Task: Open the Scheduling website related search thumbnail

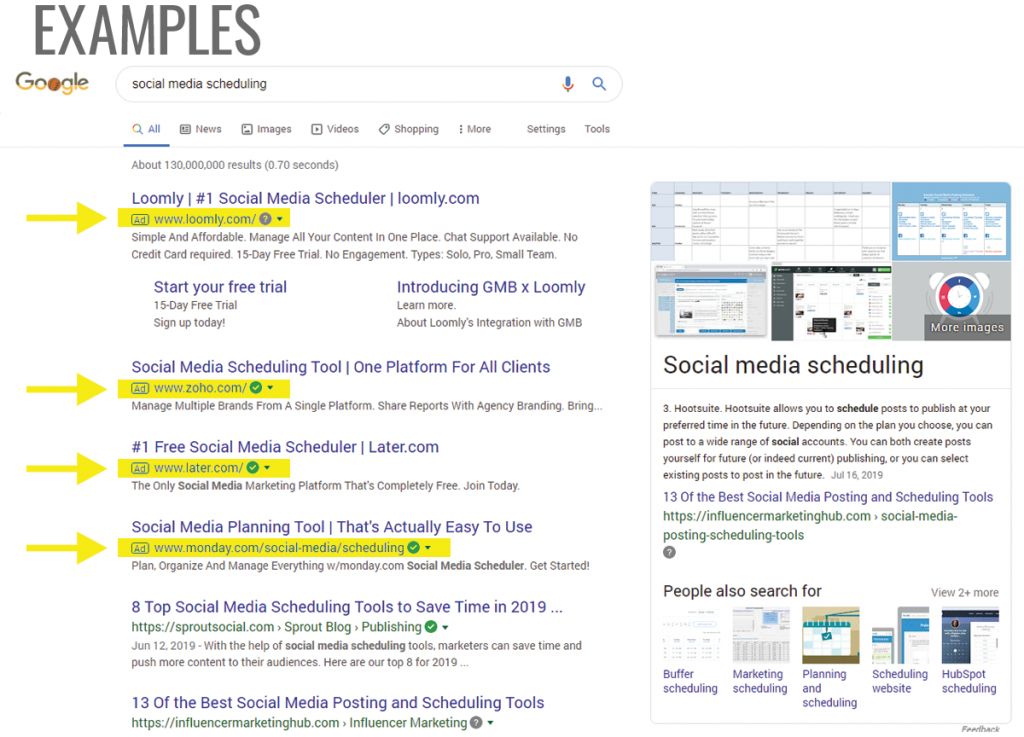Action: coord(900,635)
